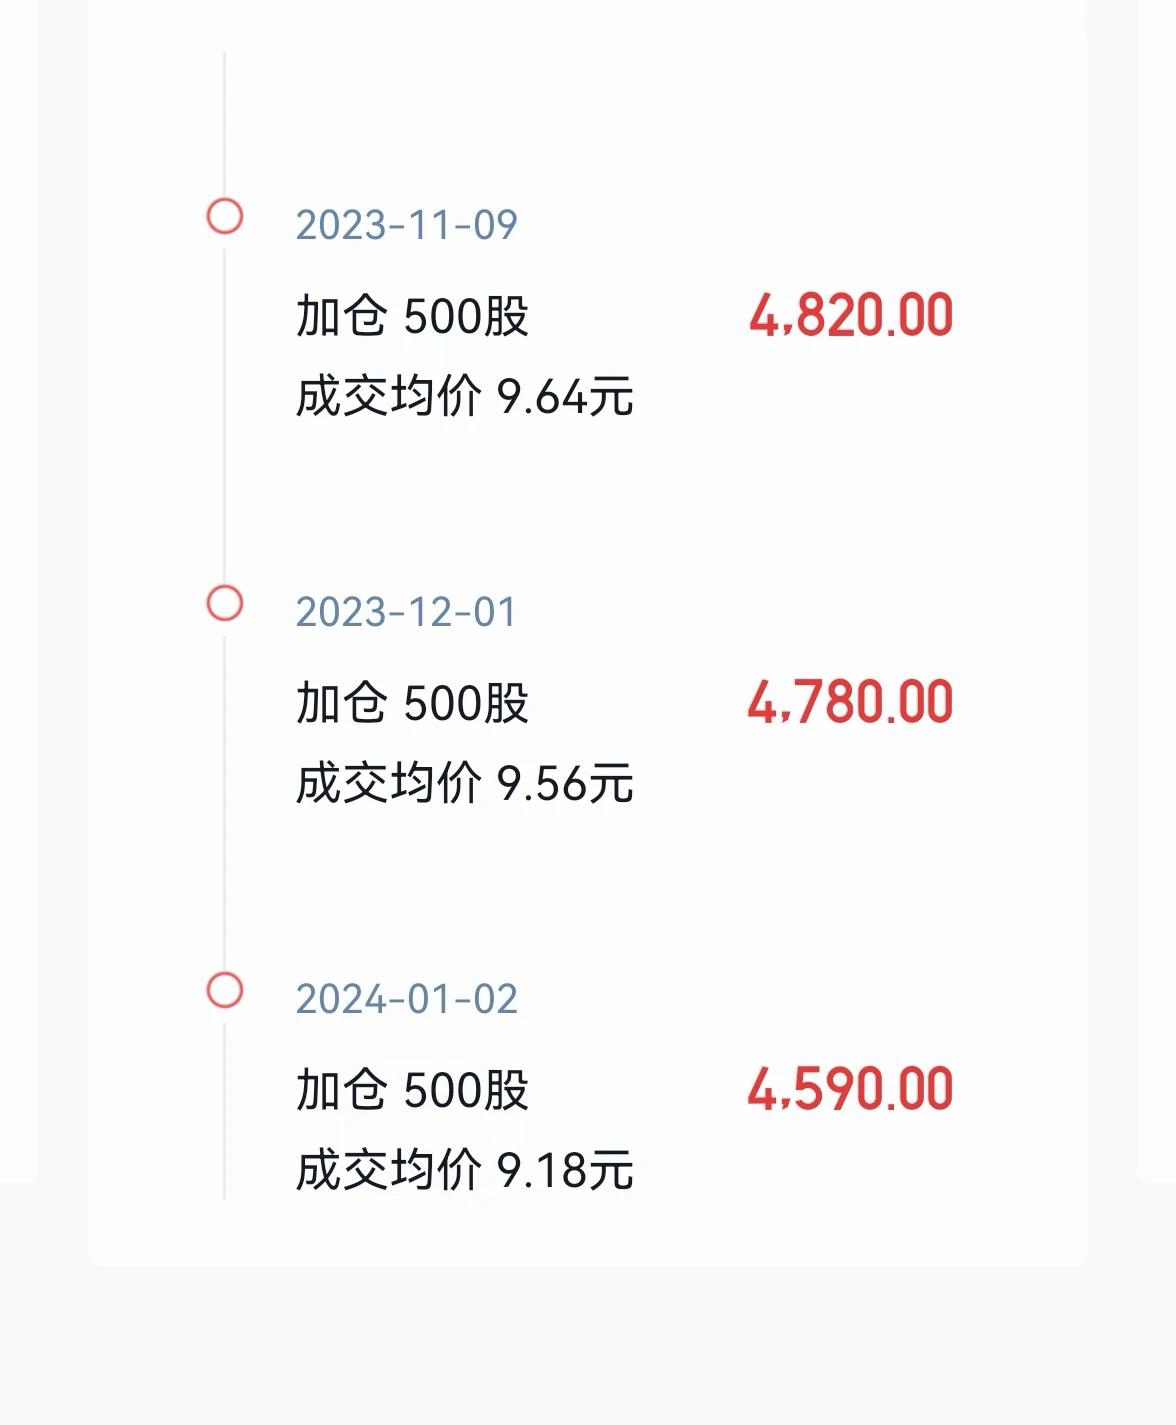Click 加仓 500股 entry dated 2023-11-09
This screenshot has height=1425, width=1176.
point(412,316)
